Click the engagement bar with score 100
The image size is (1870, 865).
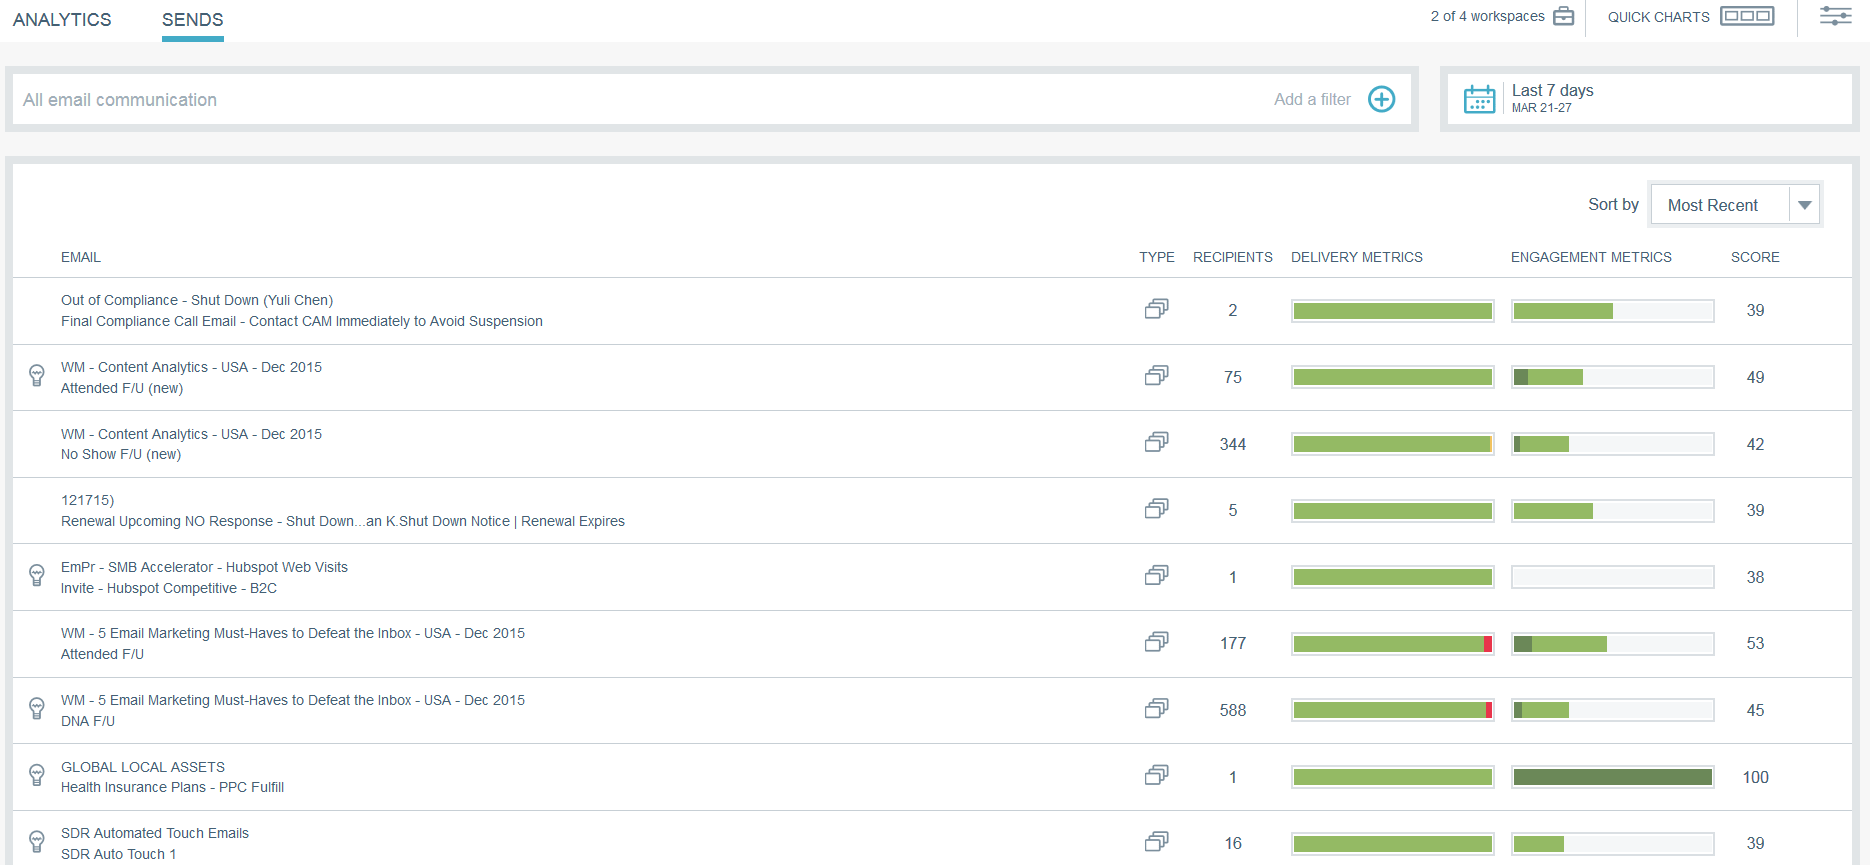pos(1612,777)
